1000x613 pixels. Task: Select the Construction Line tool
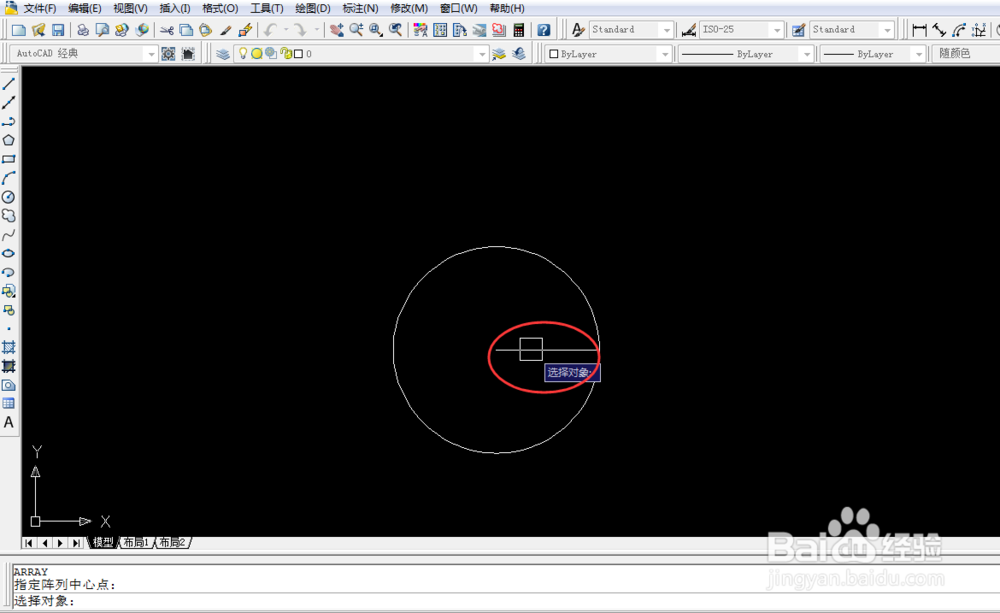[x=8, y=102]
